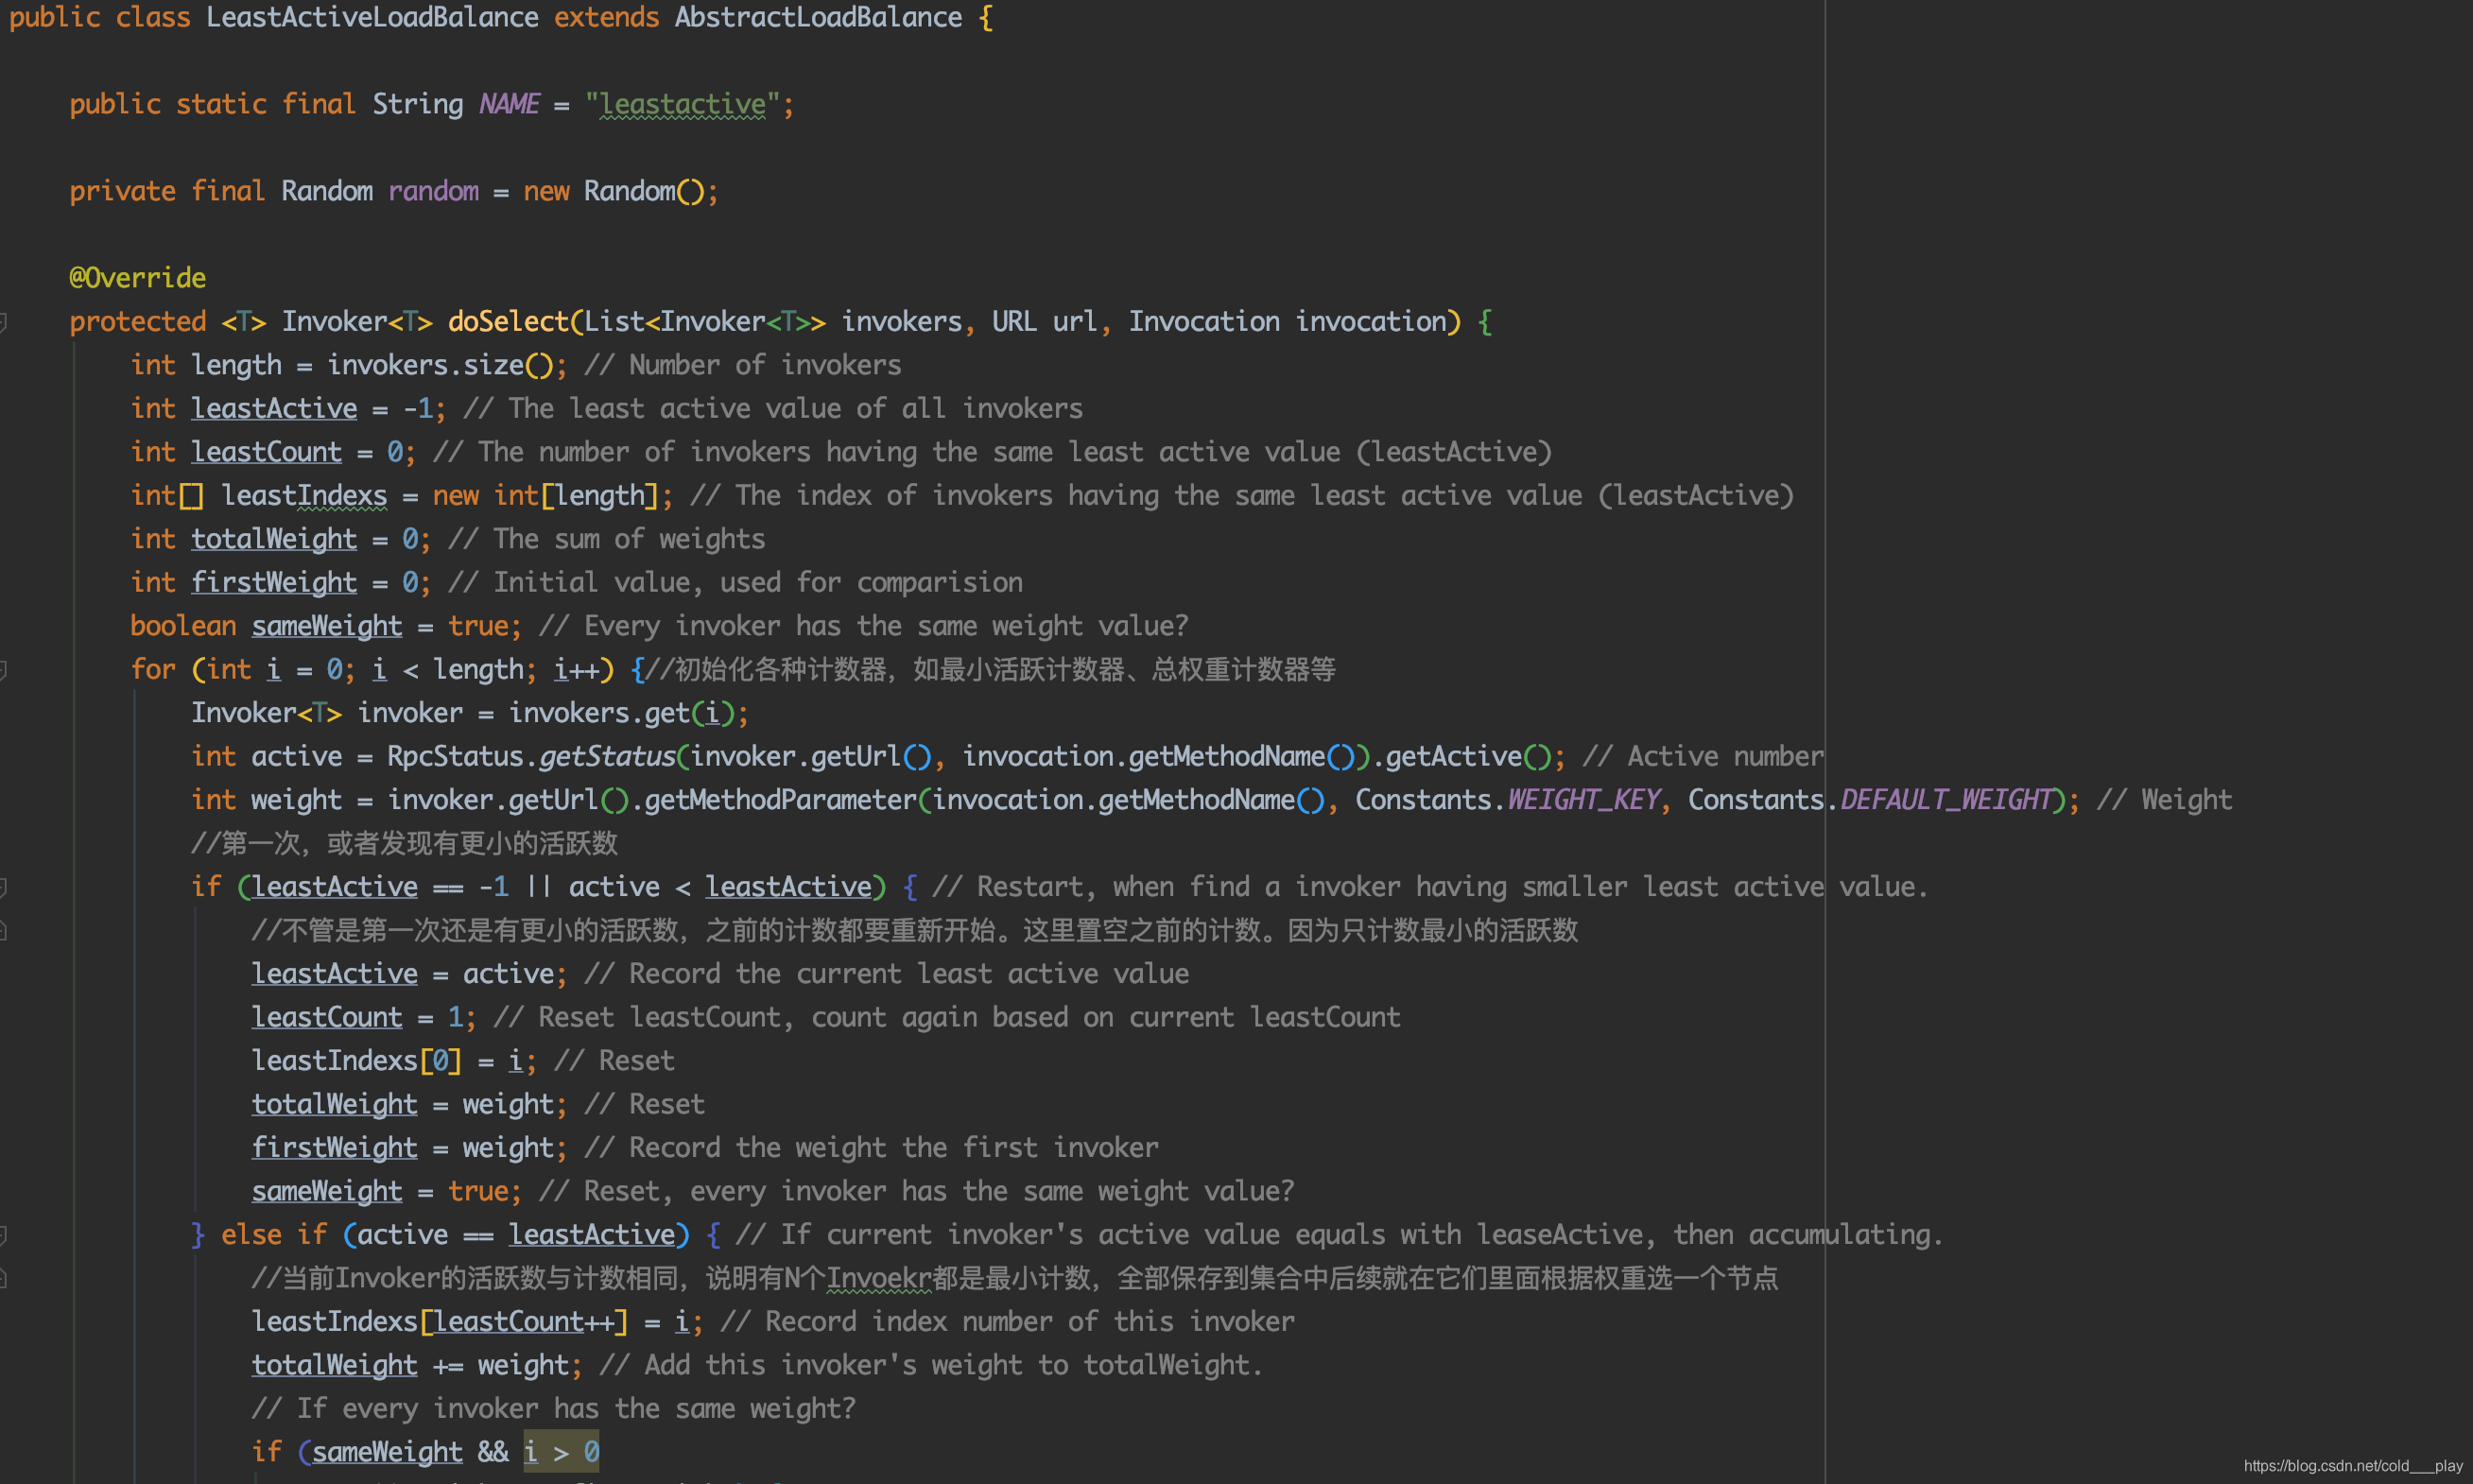The image size is (2473, 1484).
Task: Collapse the for loop fold marker
Action: pyautogui.click(x=4, y=670)
